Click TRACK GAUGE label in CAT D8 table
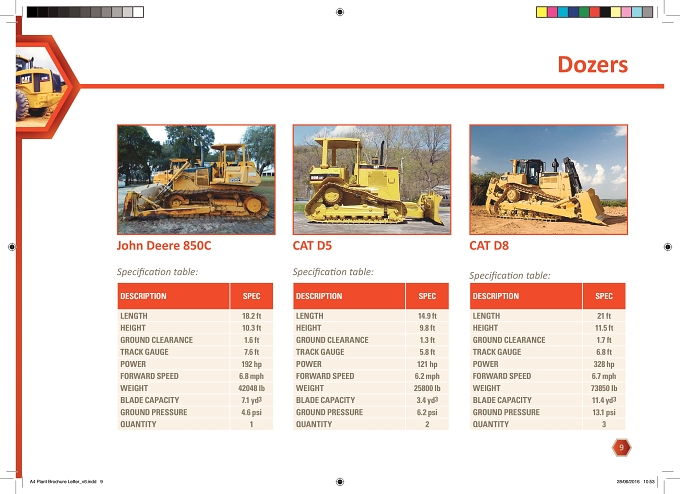680x494 pixels. [x=497, y=352]
